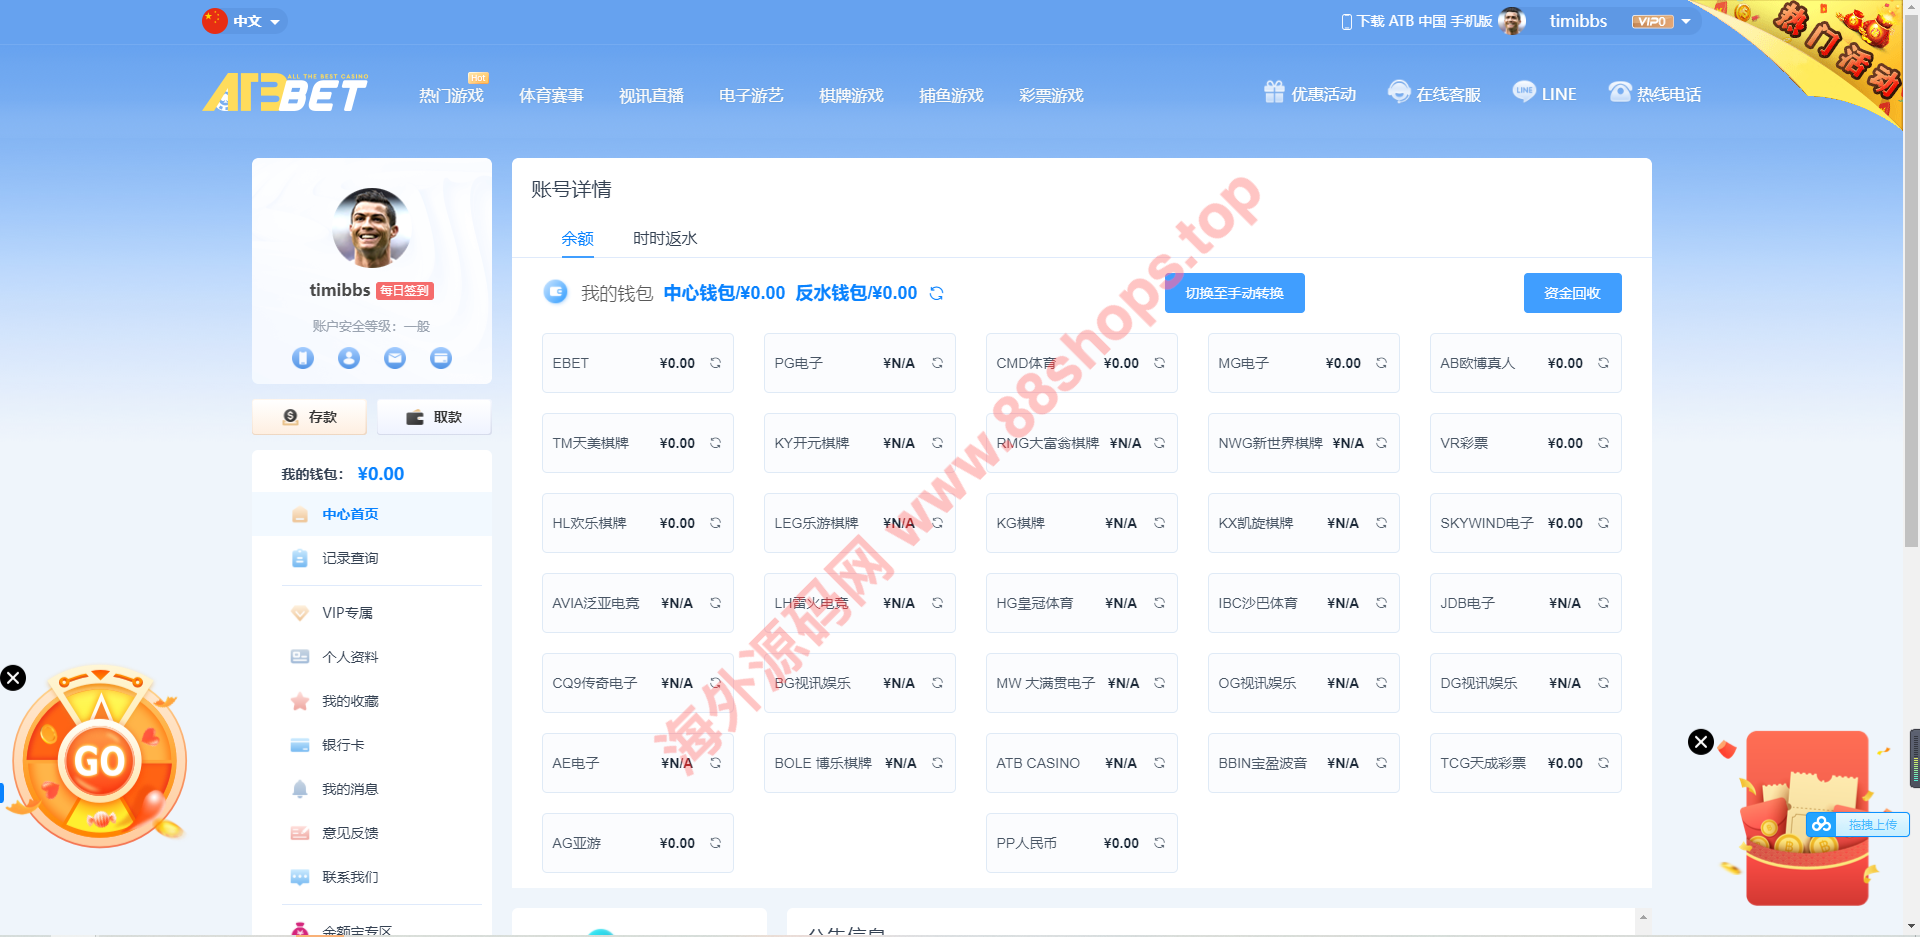Open 记录查询 in the sidebar
The image size is (1920, 937).
pyautogui.click(x=350, y=558)
